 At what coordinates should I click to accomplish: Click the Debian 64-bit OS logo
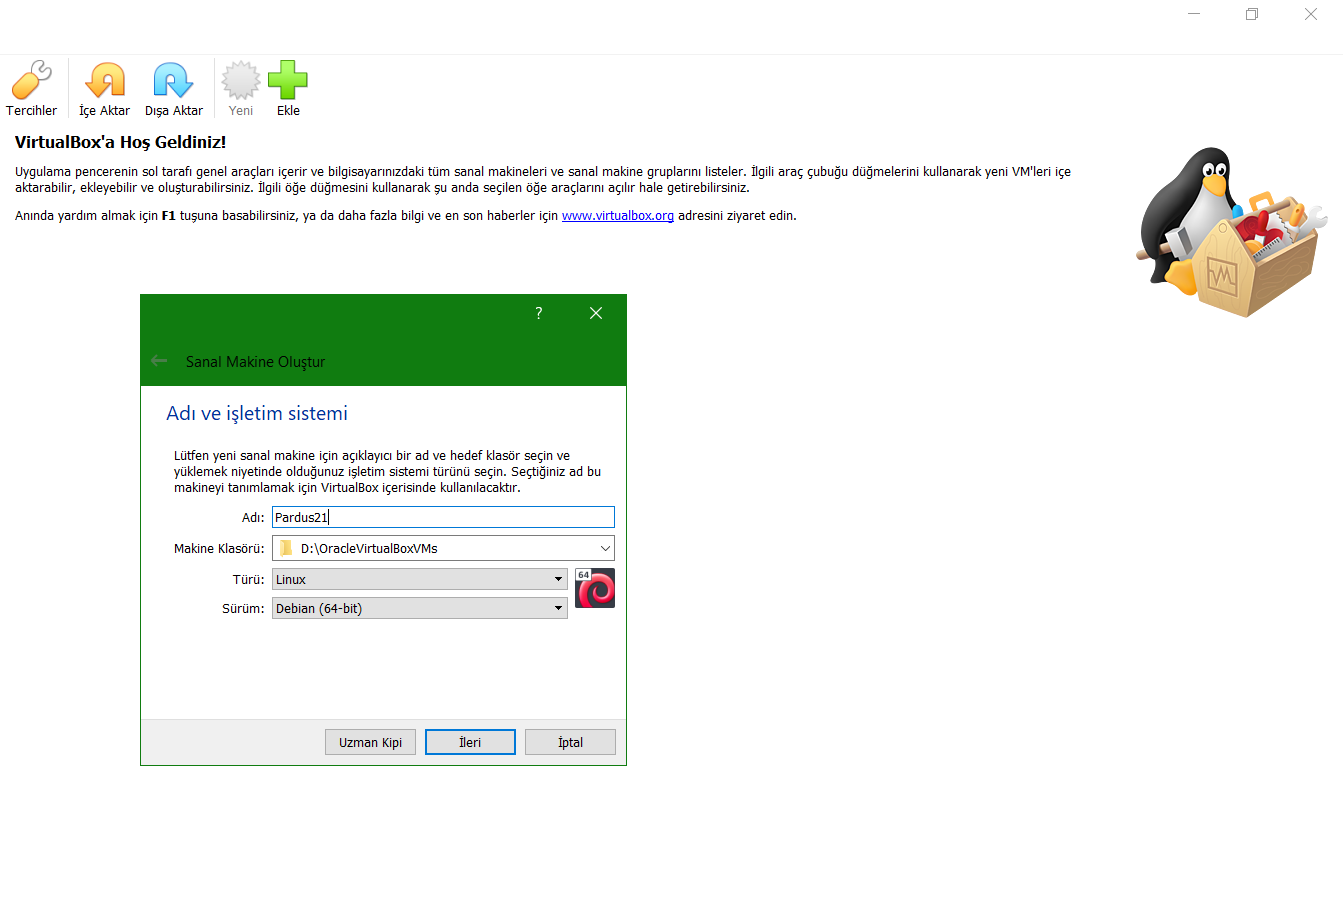click(x=595, y=588)
